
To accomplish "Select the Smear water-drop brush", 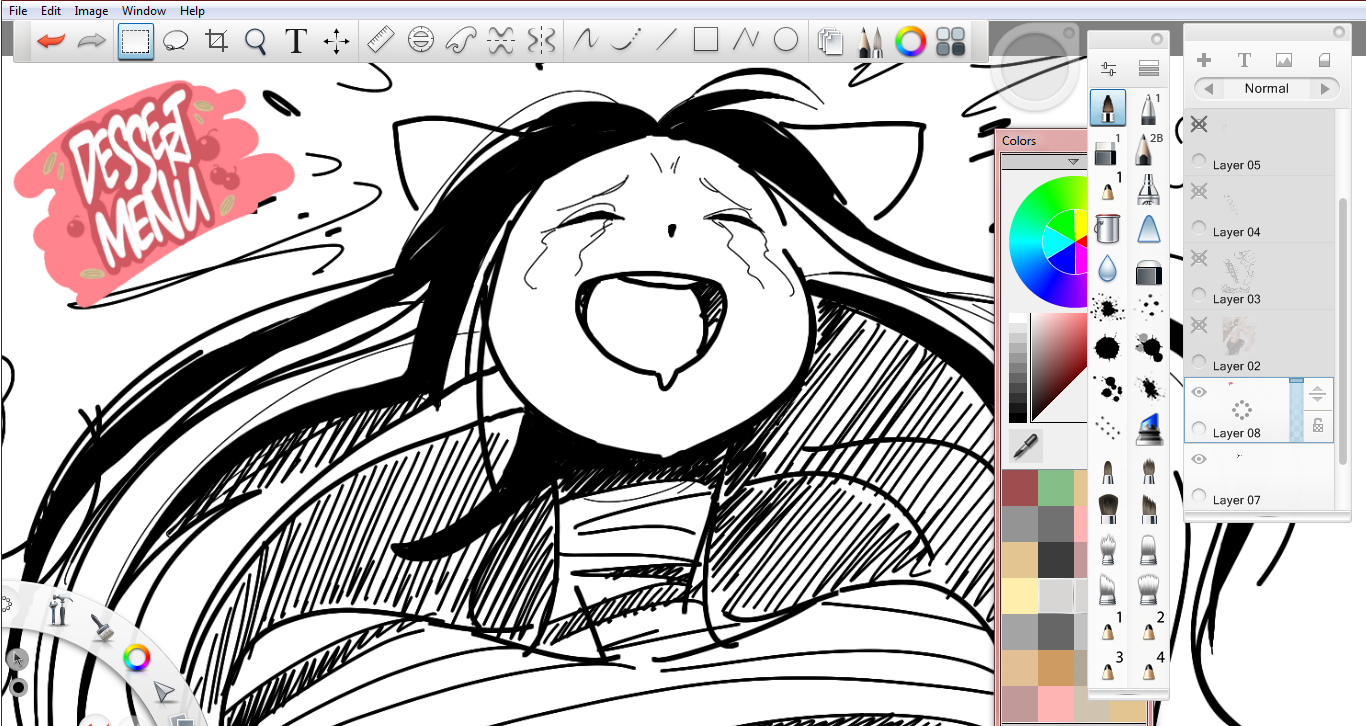I will pyautogui.click(x=1107, y=268).
